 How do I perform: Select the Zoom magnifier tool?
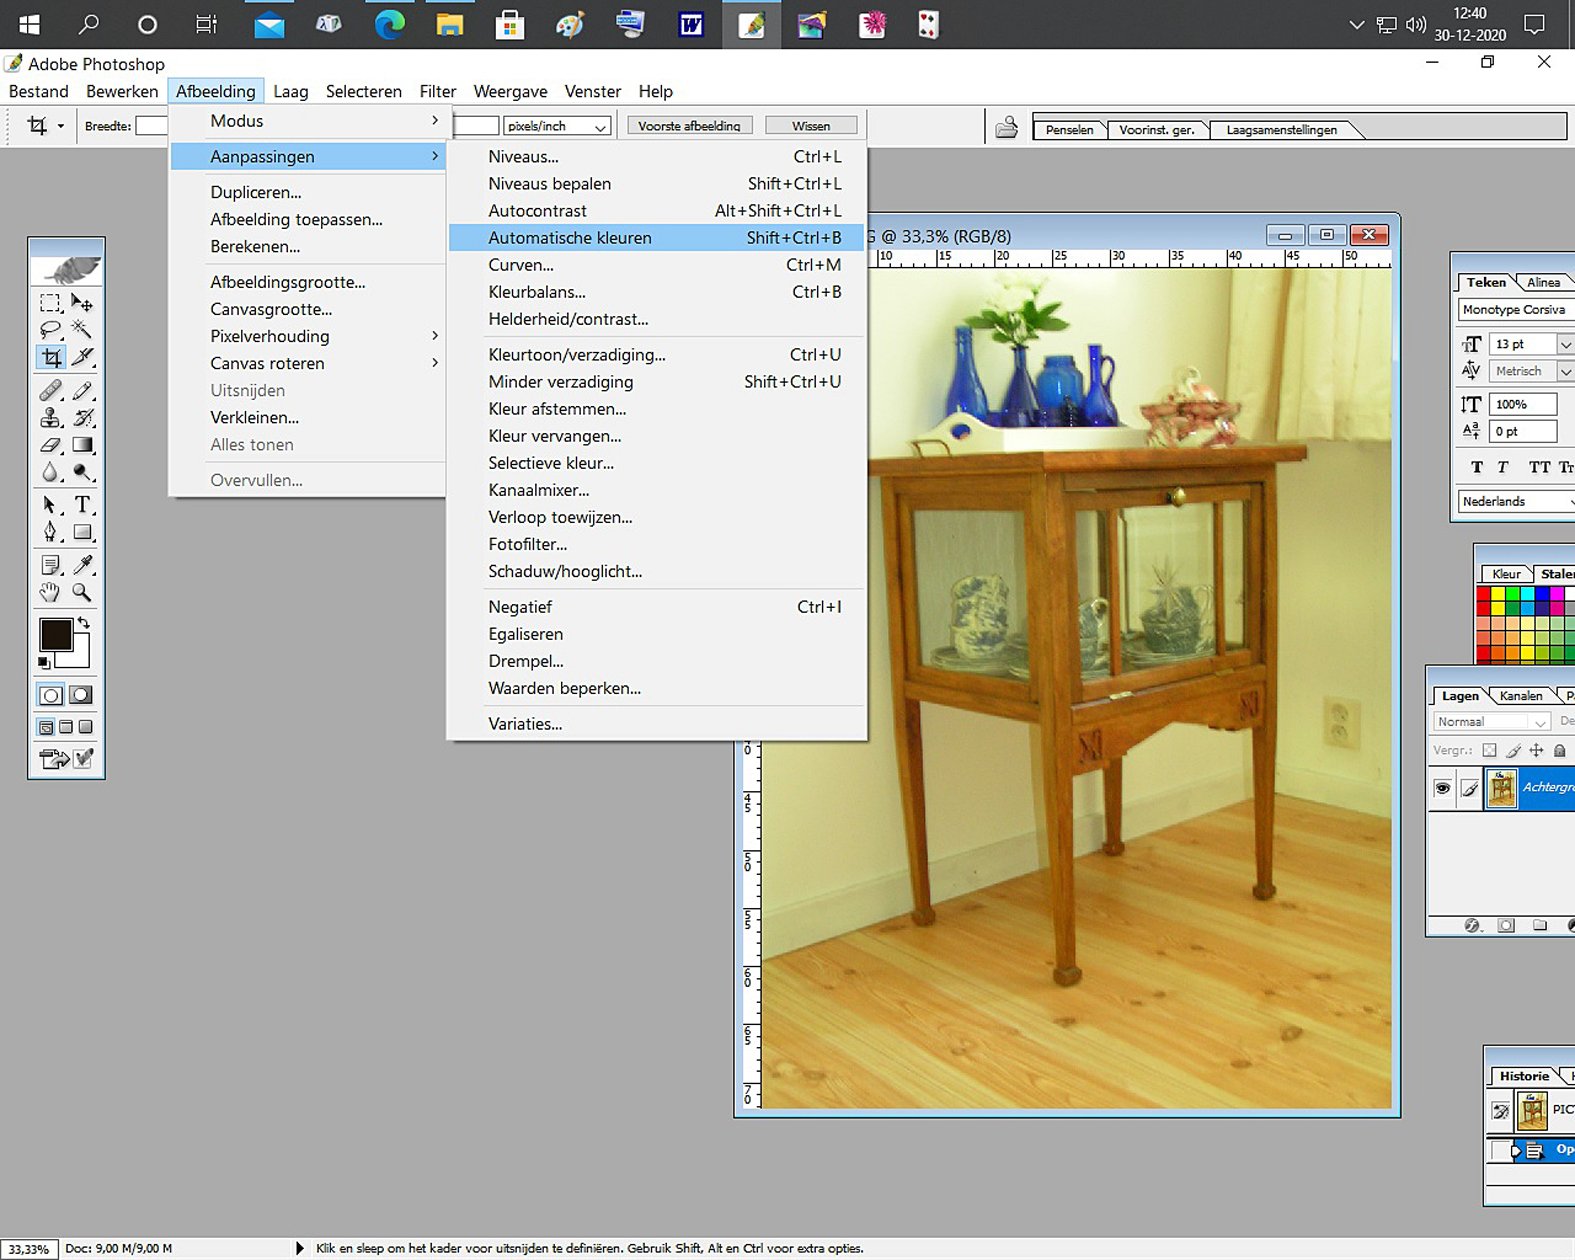pyautogui.click(x=83, y=592)
